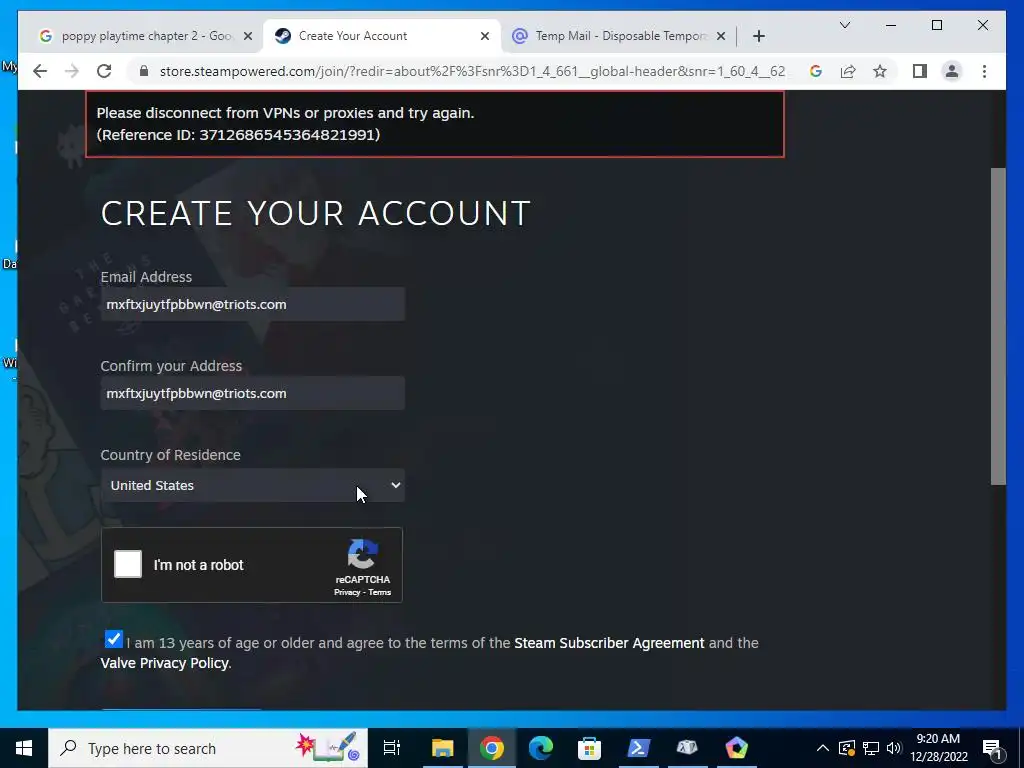
Task: Open a new browser tab
Action: tap(759, 36)
